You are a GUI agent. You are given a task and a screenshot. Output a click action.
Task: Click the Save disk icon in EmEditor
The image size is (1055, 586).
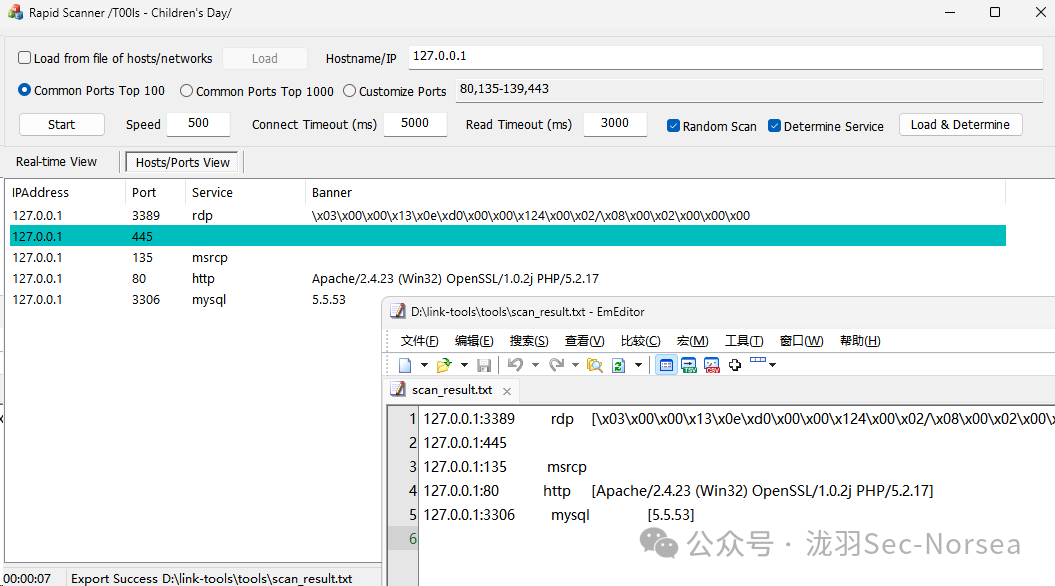(484, 365)
